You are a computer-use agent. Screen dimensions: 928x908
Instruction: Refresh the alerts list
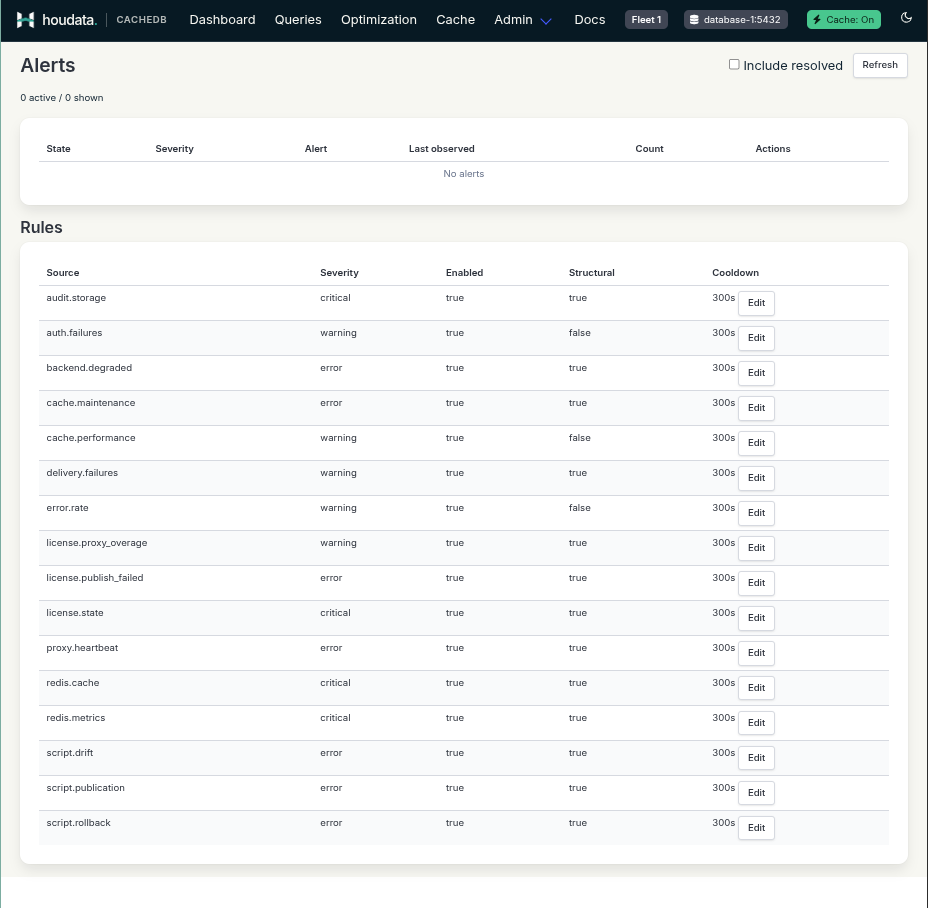880,65
